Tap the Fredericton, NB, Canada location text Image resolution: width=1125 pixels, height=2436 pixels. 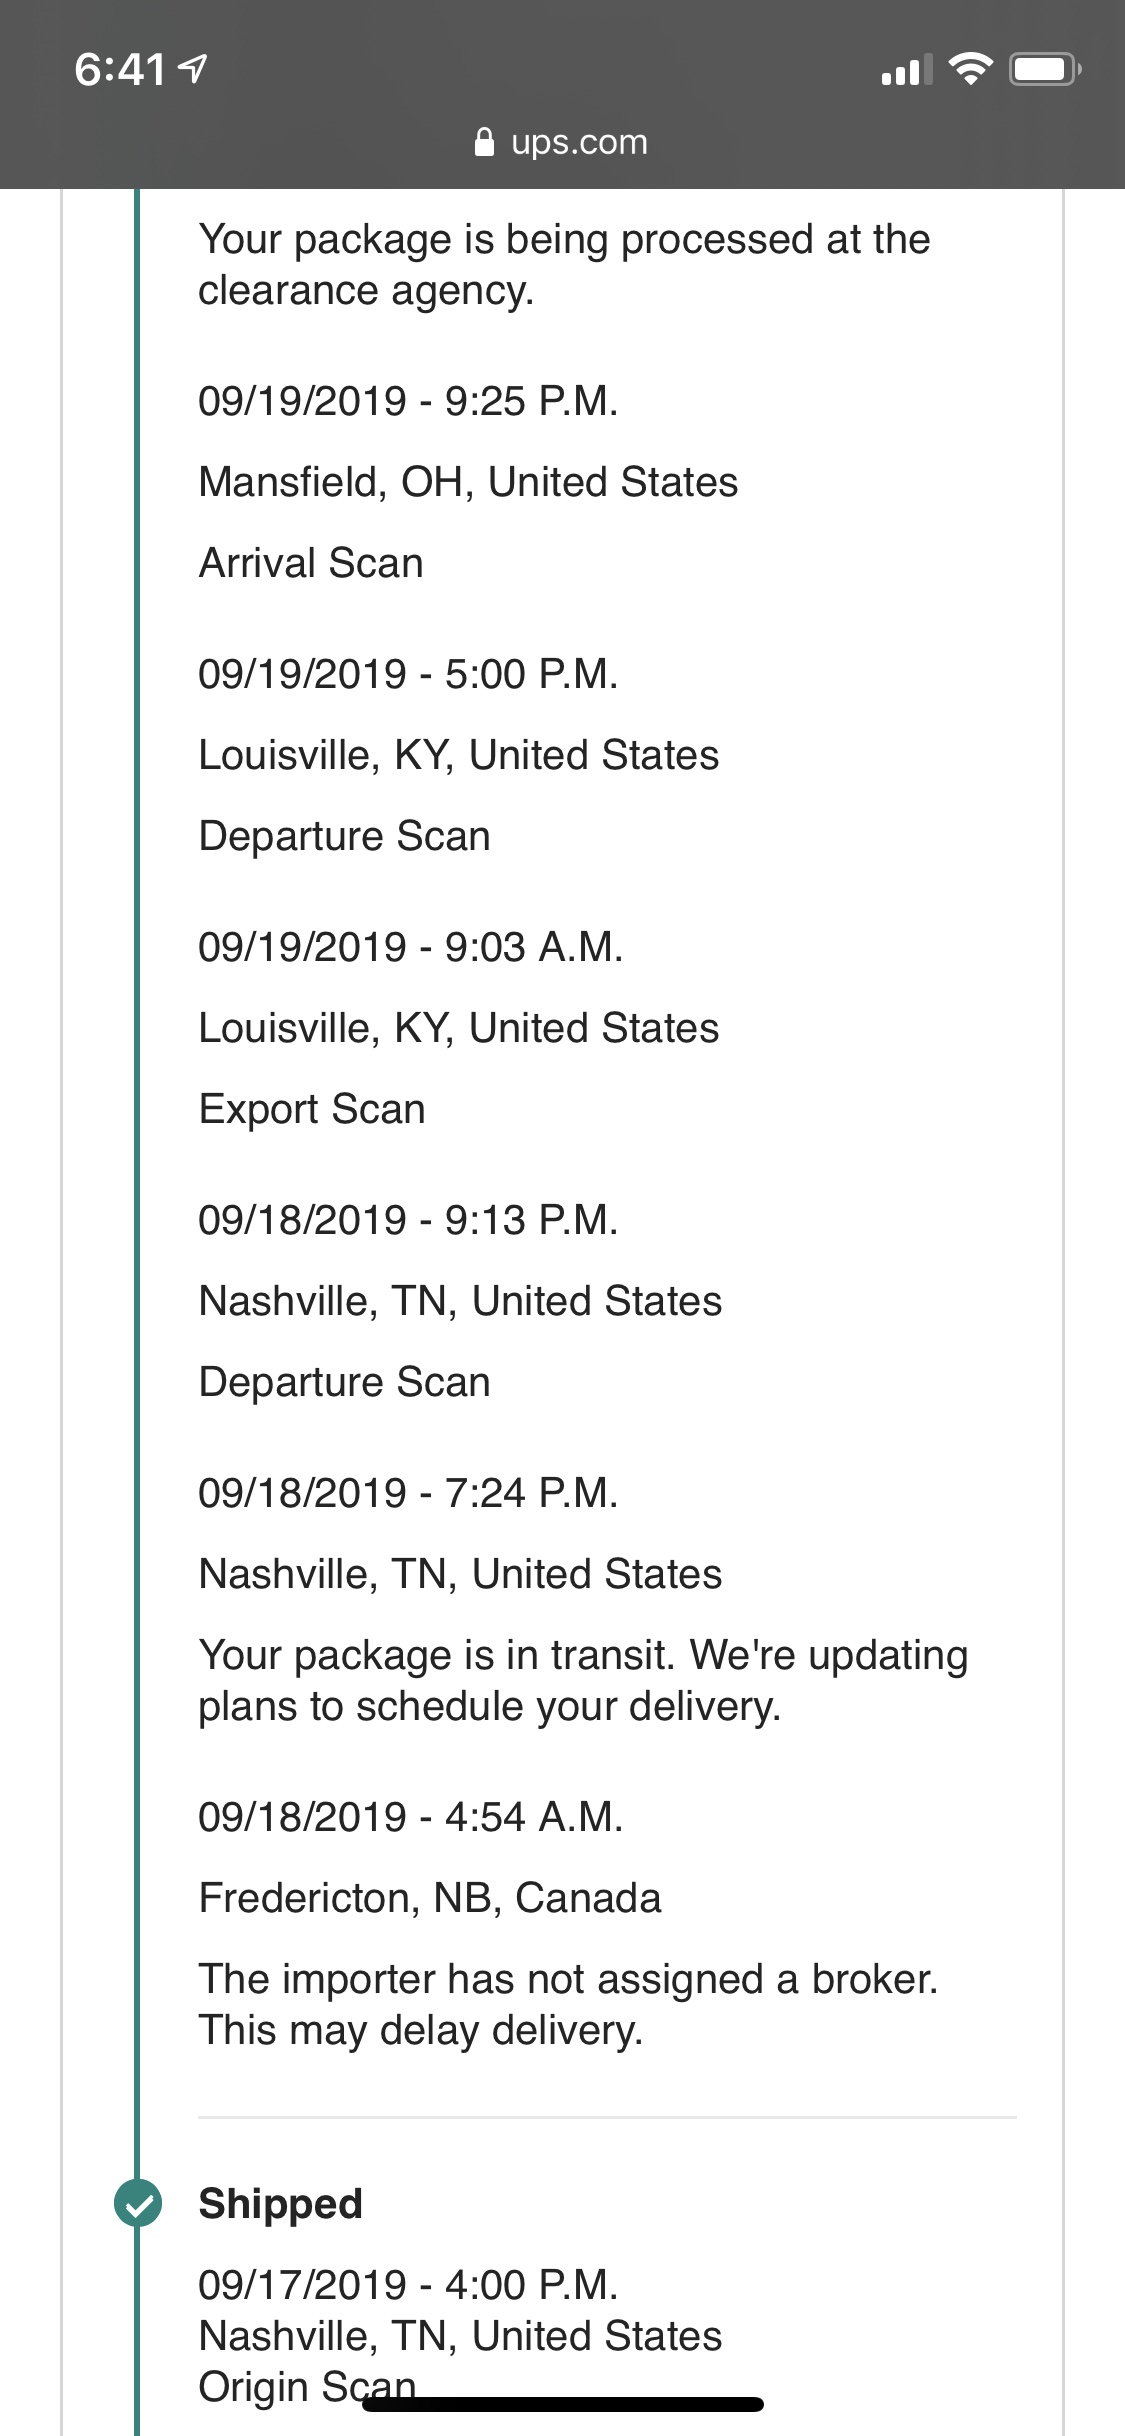(430, 1898)
